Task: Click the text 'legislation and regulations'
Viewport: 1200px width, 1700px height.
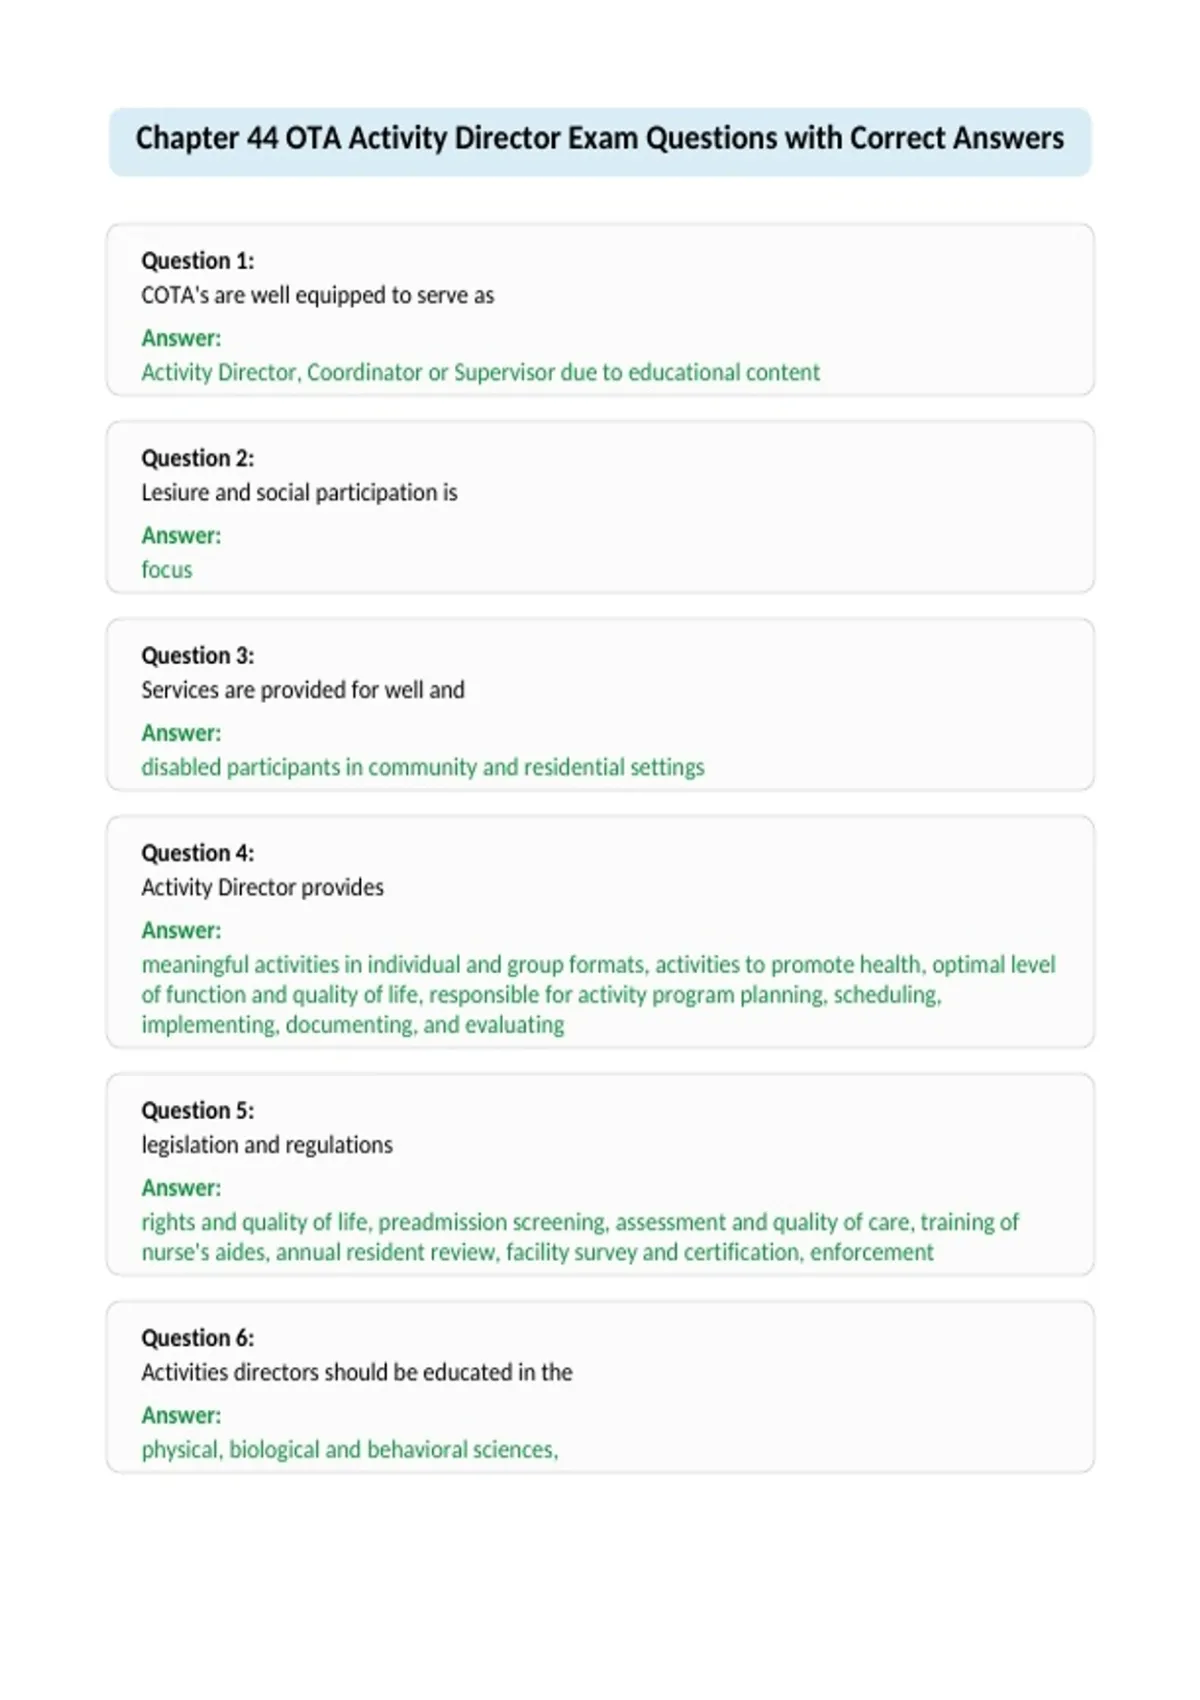Action: [x=267, y=1145]
